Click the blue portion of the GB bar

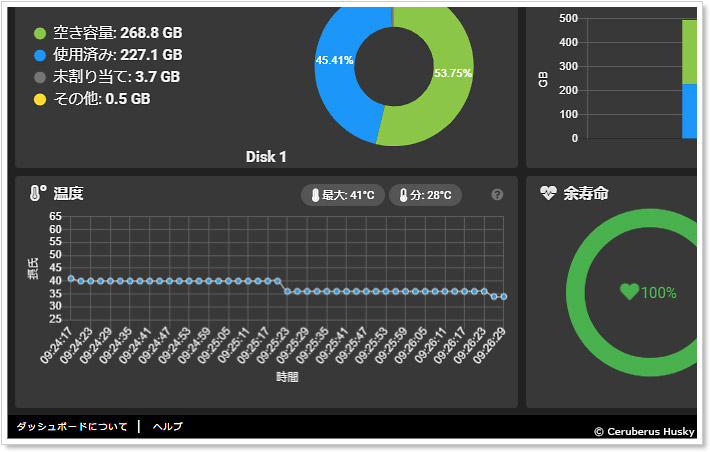[689, 111]
